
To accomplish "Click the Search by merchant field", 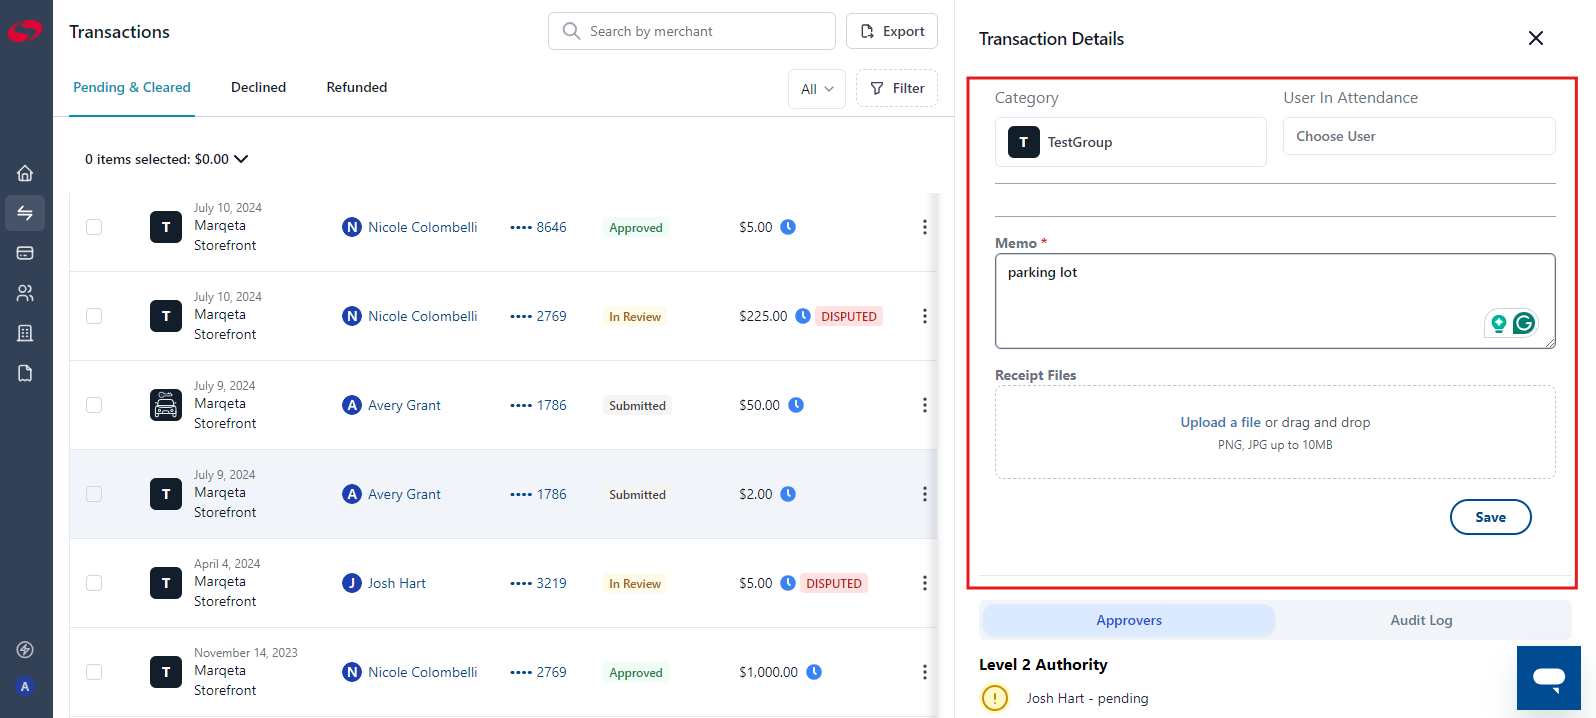I will click(x=692, y=31).
